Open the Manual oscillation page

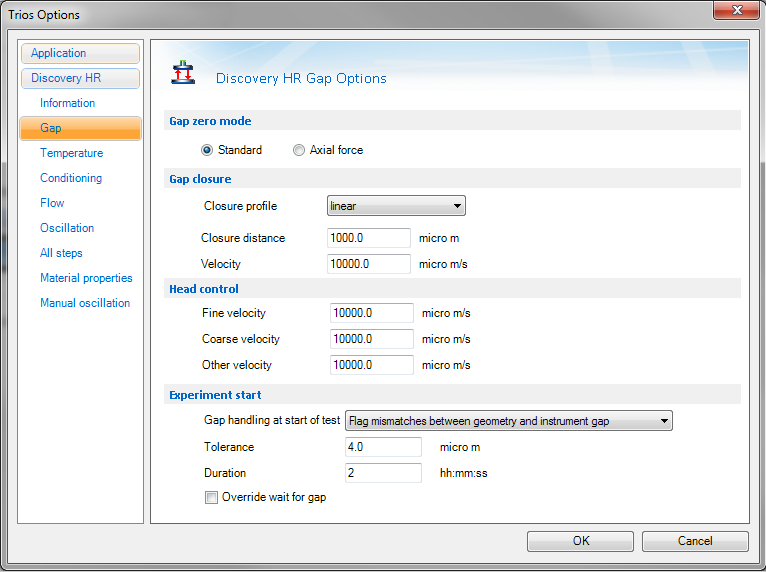85,303
